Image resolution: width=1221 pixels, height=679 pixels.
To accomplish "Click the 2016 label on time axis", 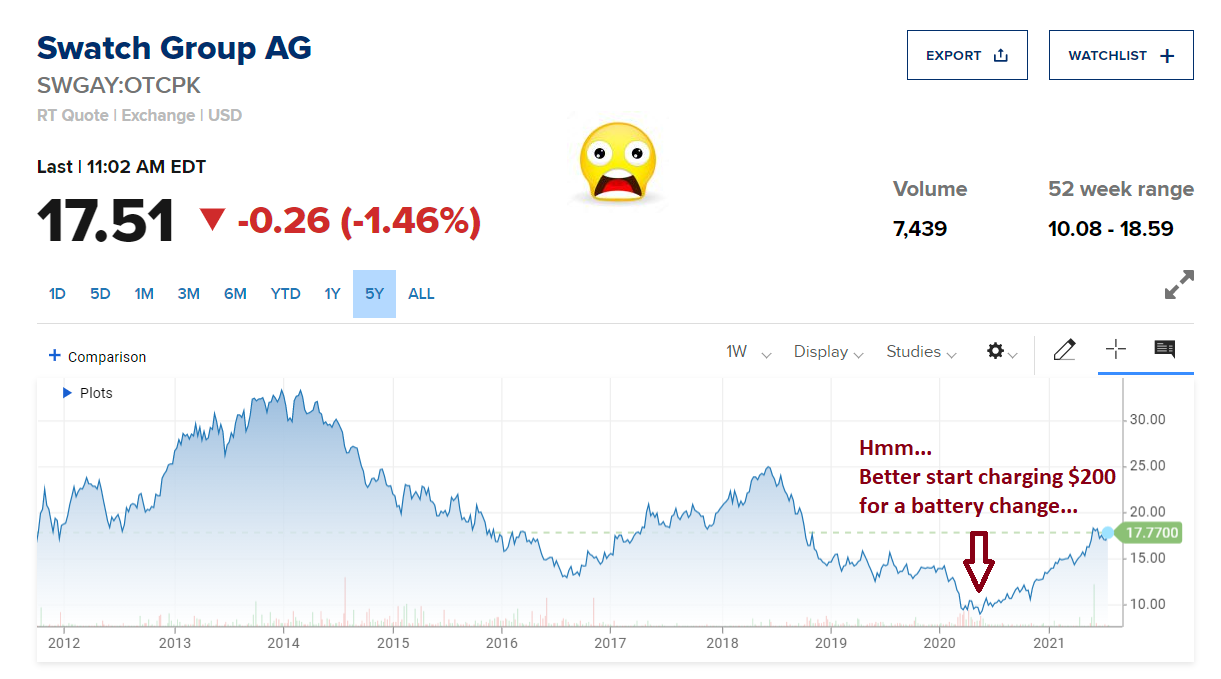I will pyautogui.click(x=501, y=642).
